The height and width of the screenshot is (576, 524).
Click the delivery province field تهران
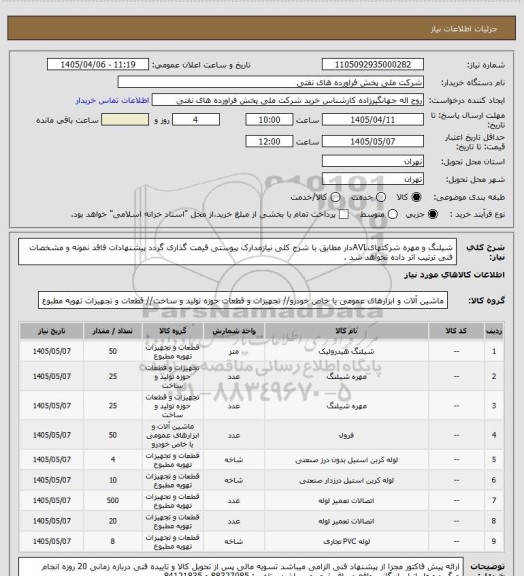tap(373, 162)
